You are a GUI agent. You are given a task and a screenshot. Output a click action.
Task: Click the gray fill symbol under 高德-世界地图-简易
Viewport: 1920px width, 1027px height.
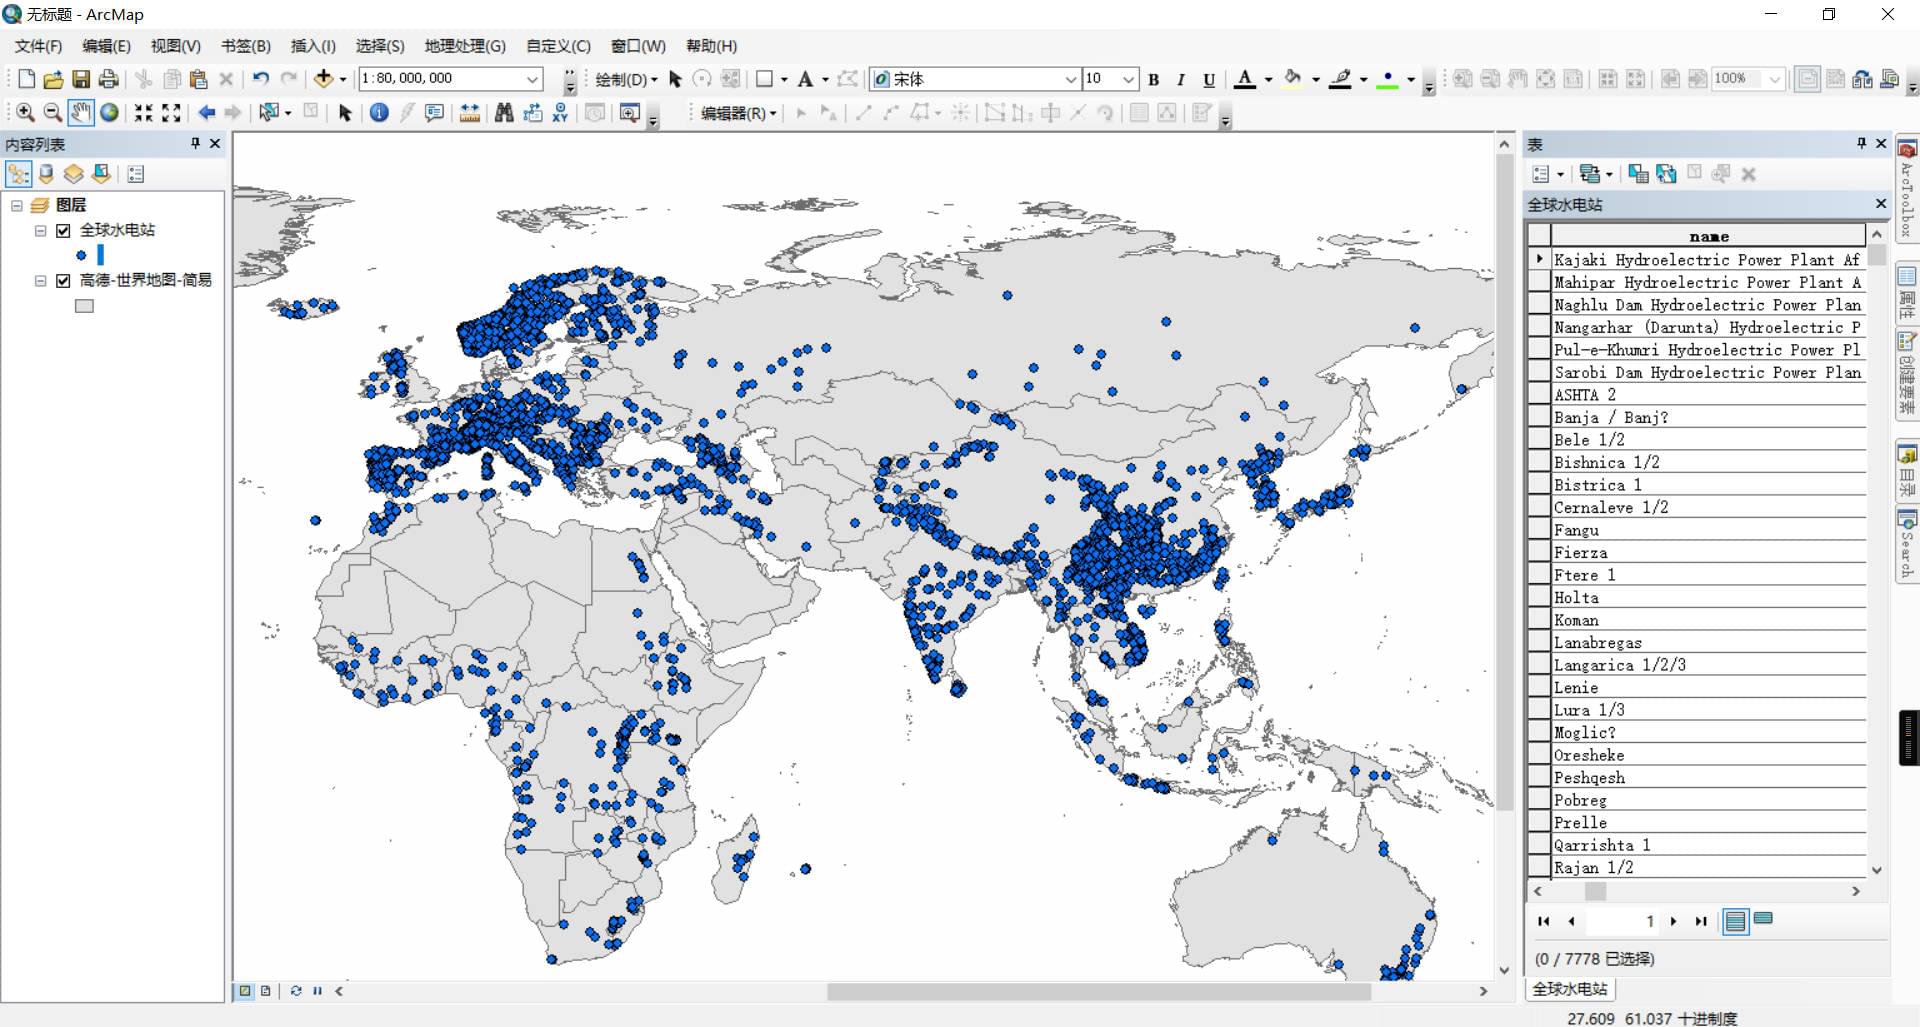click(85, 306)
